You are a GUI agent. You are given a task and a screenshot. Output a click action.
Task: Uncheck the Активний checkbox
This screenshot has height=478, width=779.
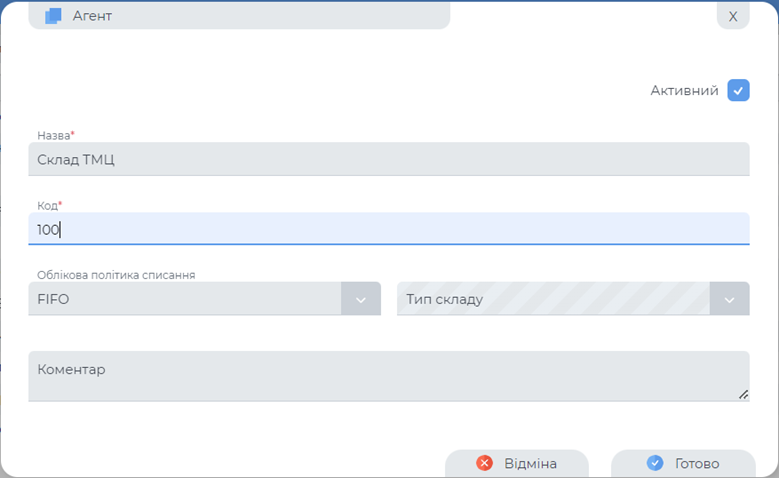738,90
